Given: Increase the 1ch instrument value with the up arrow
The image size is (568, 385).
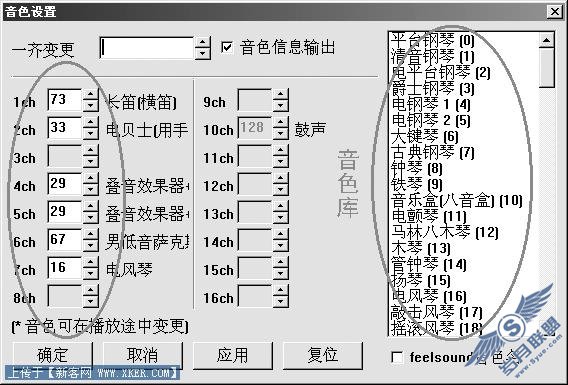Looking at the screenshot, I should click(x=91, y=94).
